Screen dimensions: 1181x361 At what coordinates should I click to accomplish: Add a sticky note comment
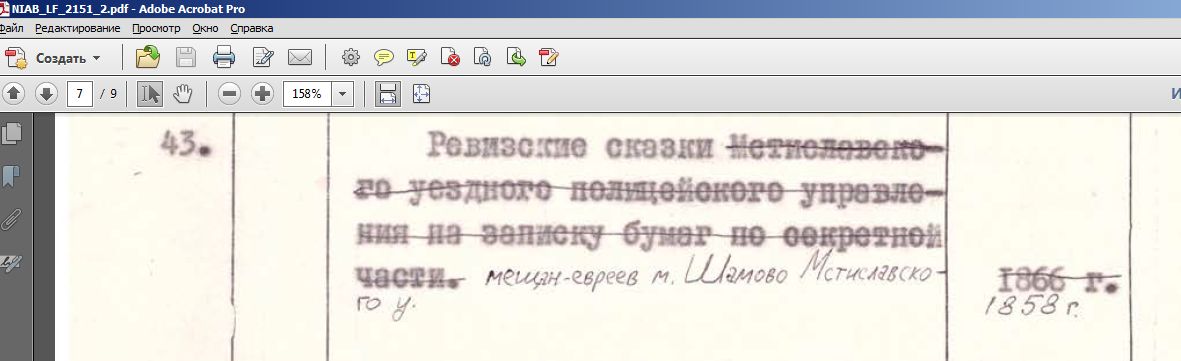click(384, 57)
